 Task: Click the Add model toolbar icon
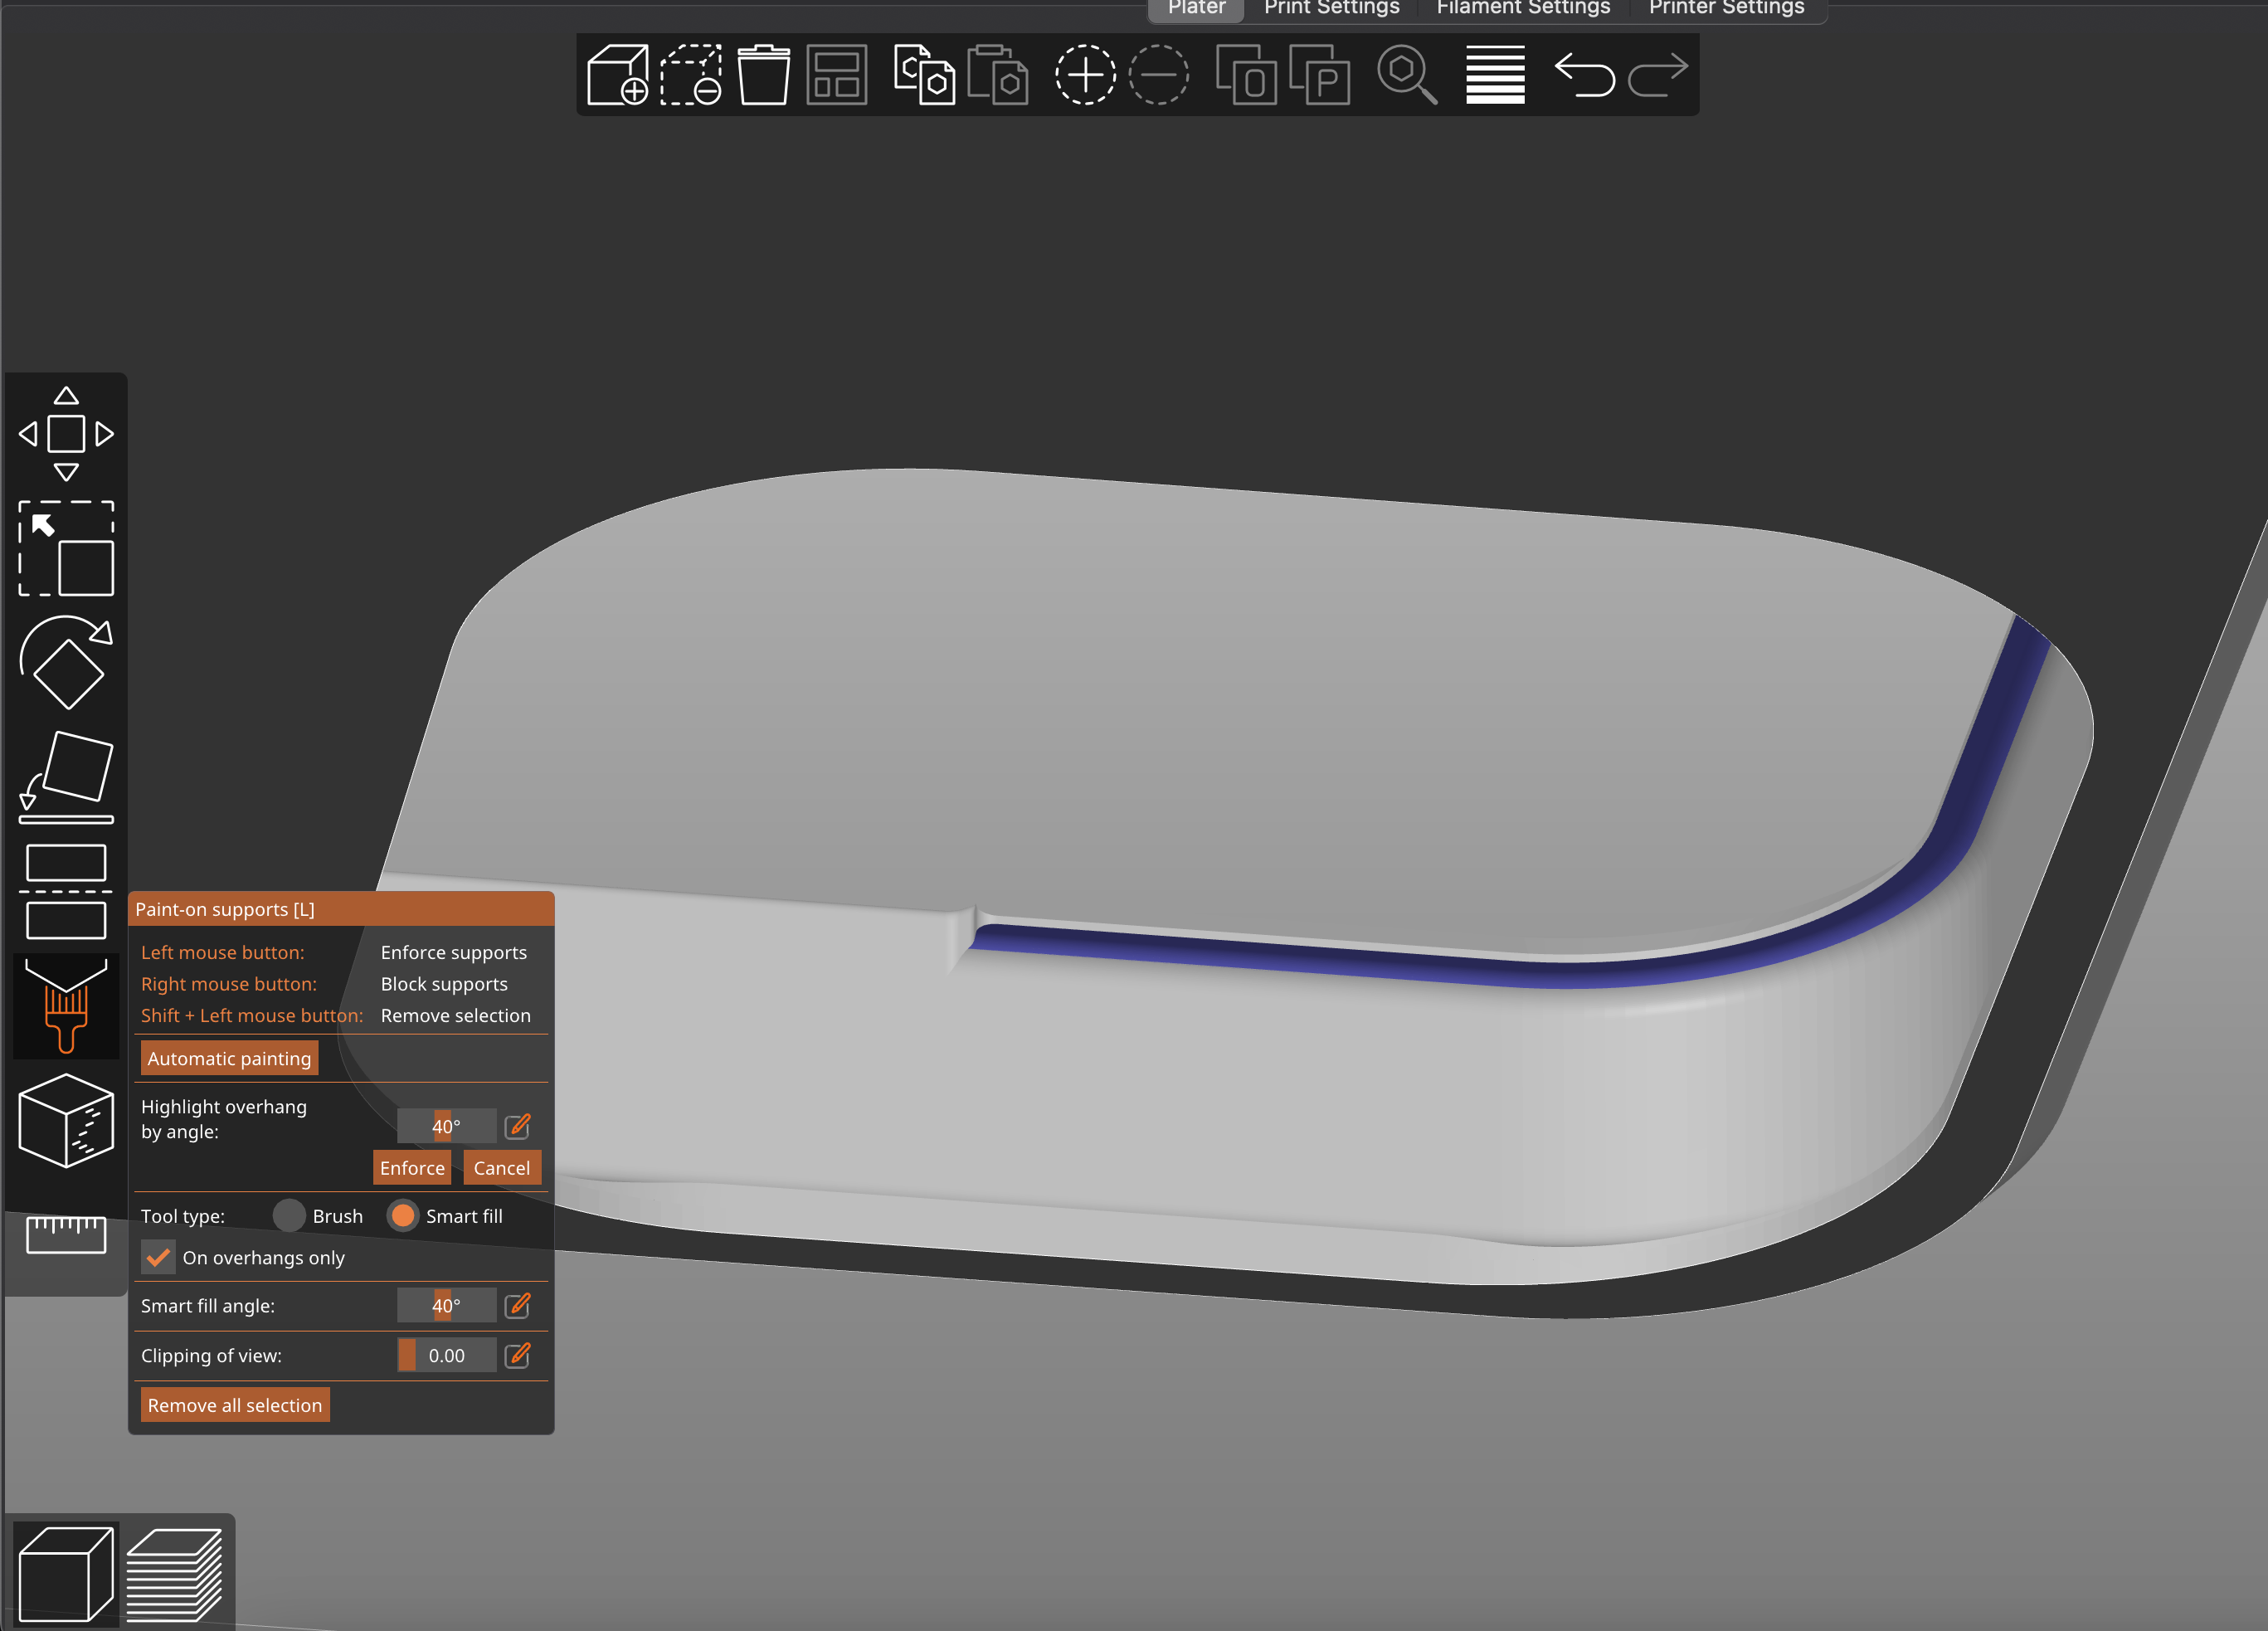click(x=617, y=75)
